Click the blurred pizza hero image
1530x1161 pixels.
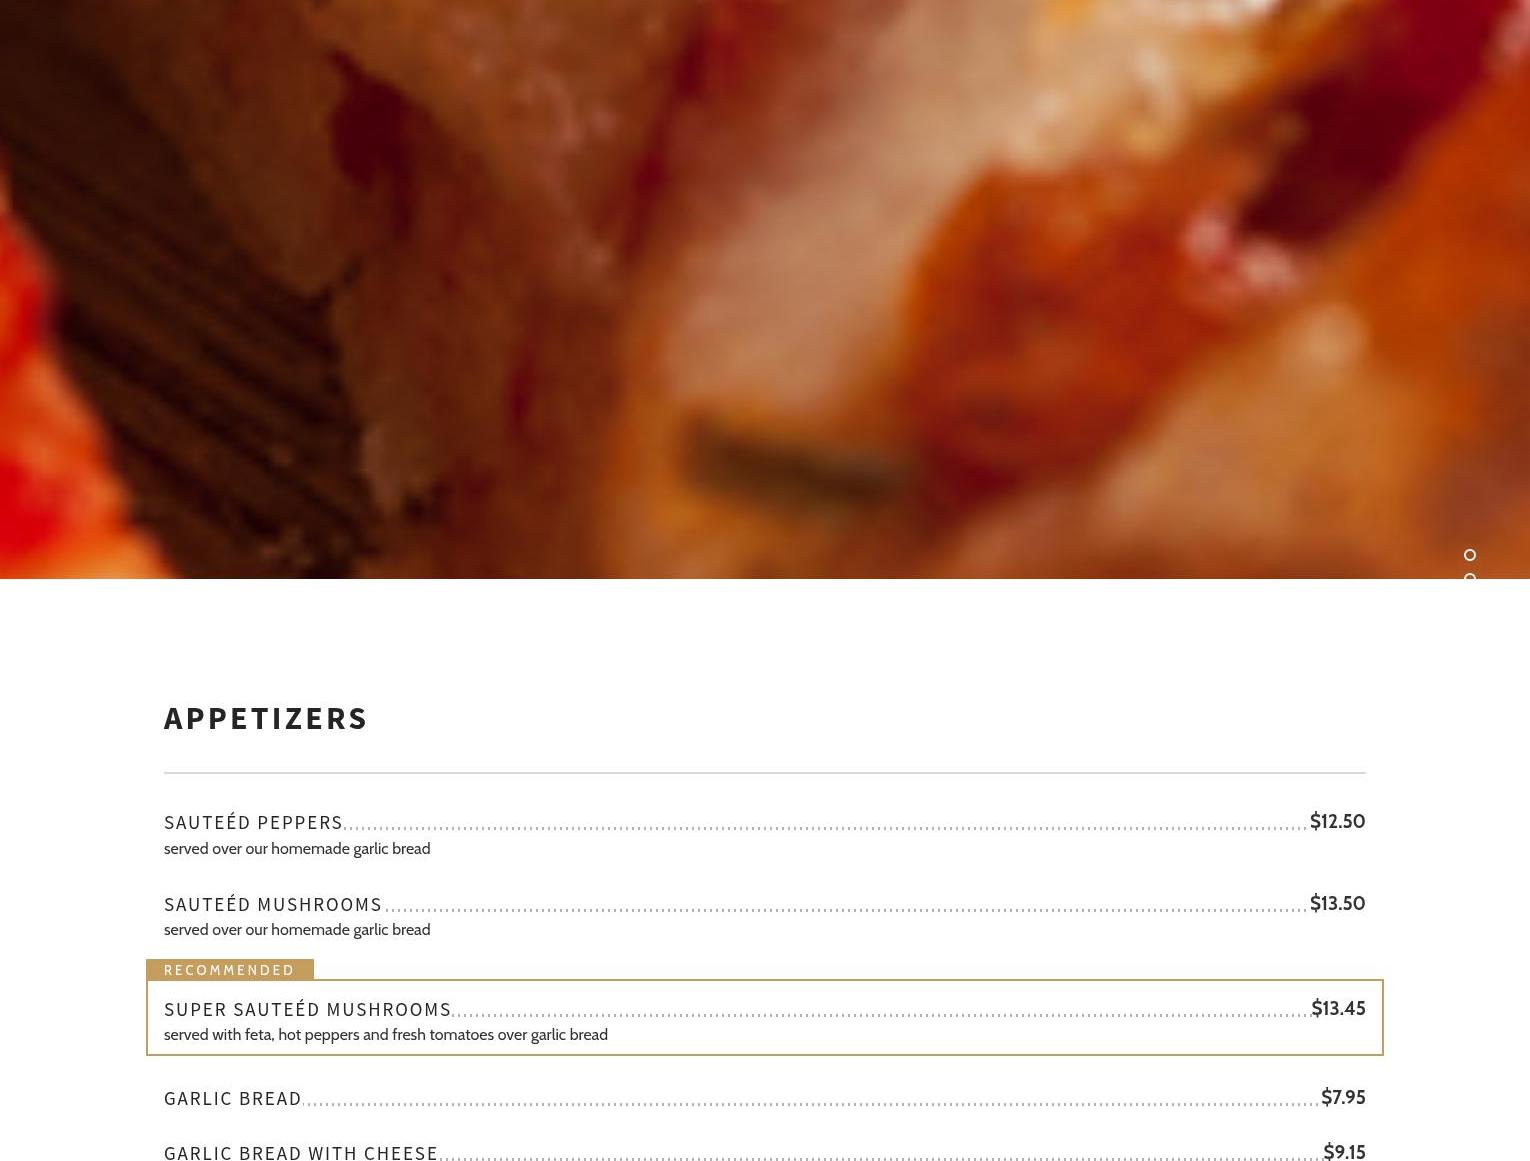pyautogui.click(x=765, y=289)
